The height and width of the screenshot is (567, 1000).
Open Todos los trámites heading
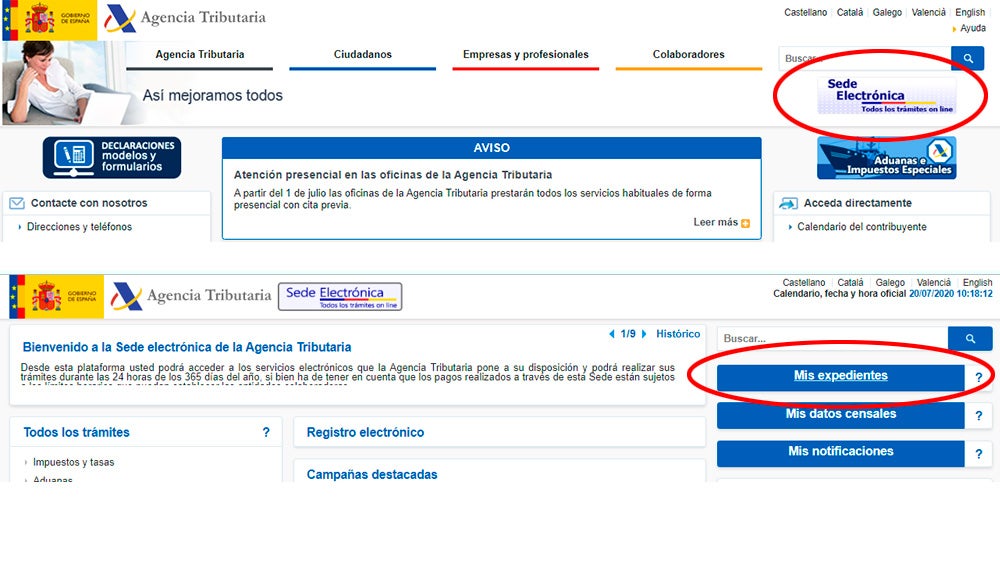point(77,432)
